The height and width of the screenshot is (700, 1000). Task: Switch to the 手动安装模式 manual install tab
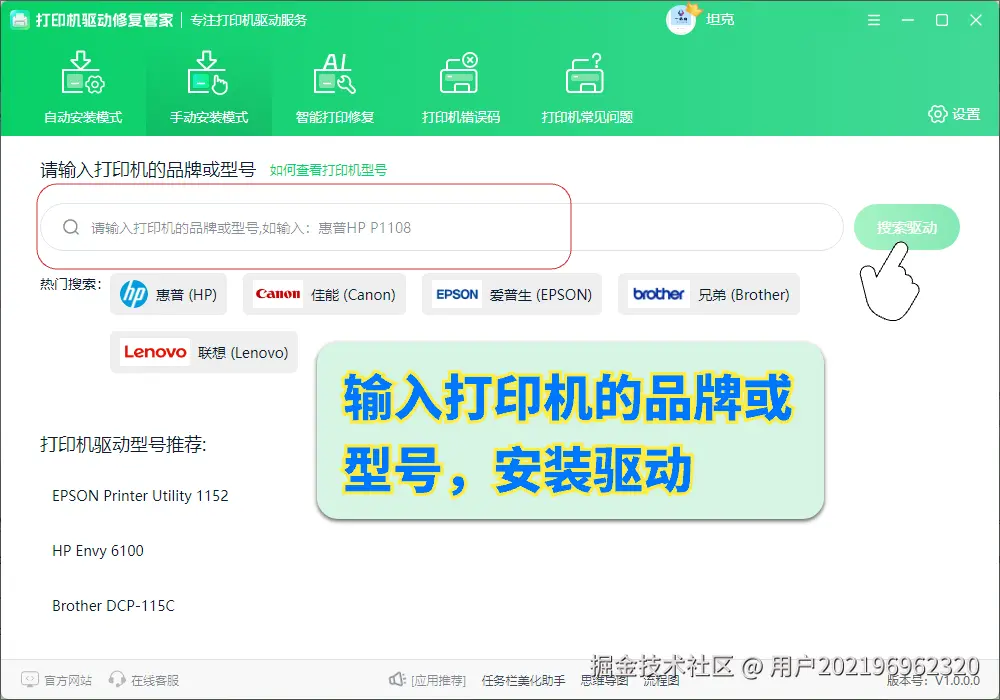click(x=209, y=89)
